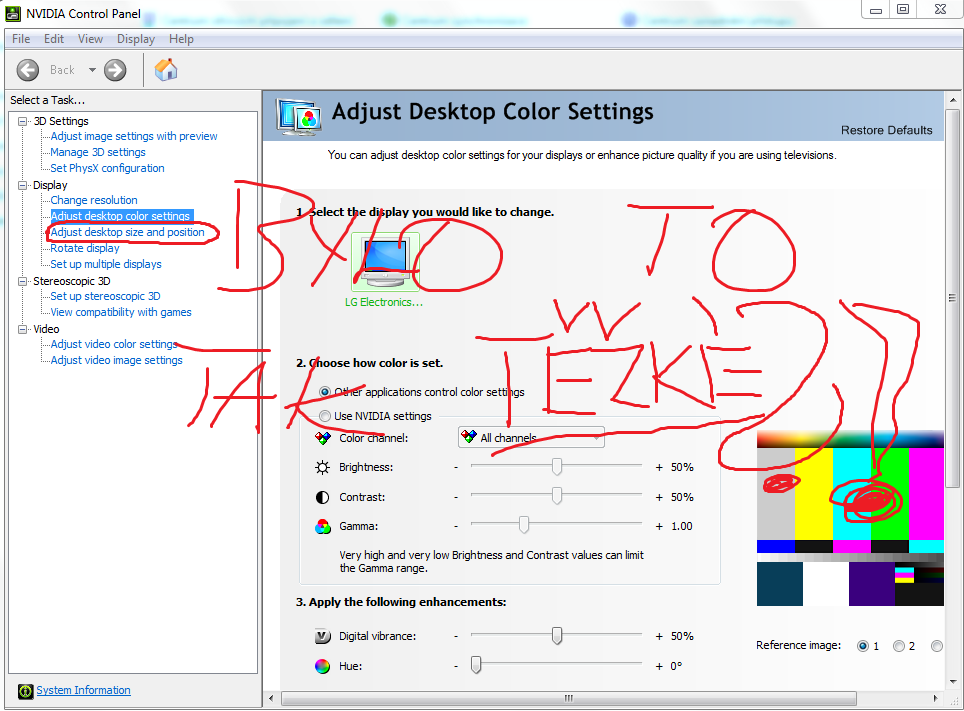The image size is (964, 711).
Task: Click the Back arrow toolbar icon
Action: [28, 69]
